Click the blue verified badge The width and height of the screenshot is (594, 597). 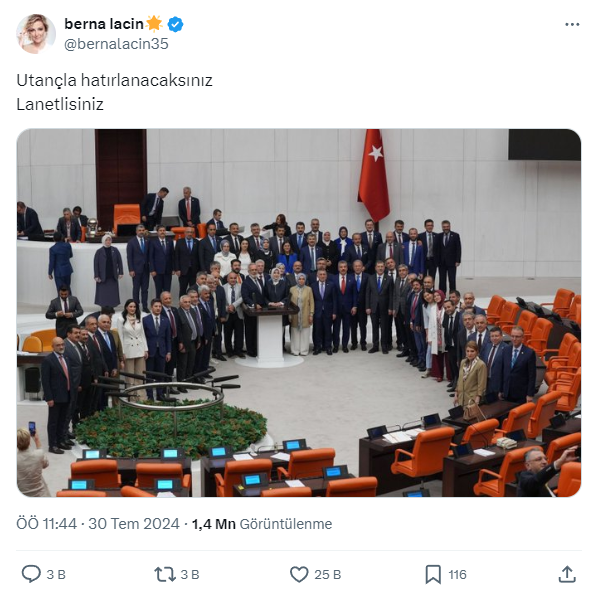click(x=175, y=24)
